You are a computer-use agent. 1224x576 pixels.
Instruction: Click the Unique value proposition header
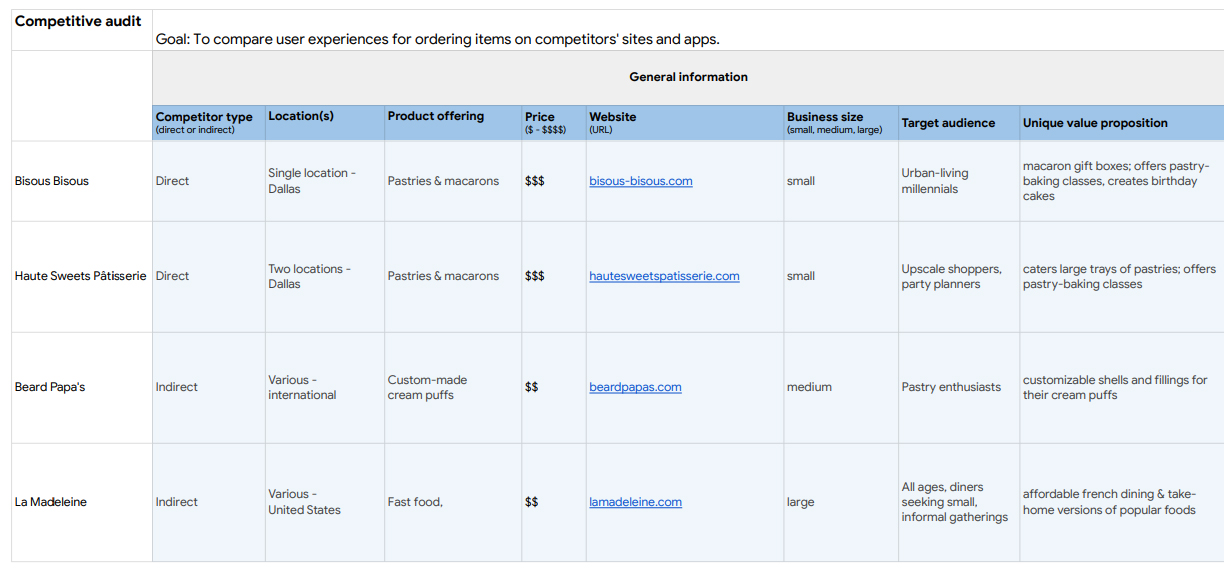[1095, 123]
